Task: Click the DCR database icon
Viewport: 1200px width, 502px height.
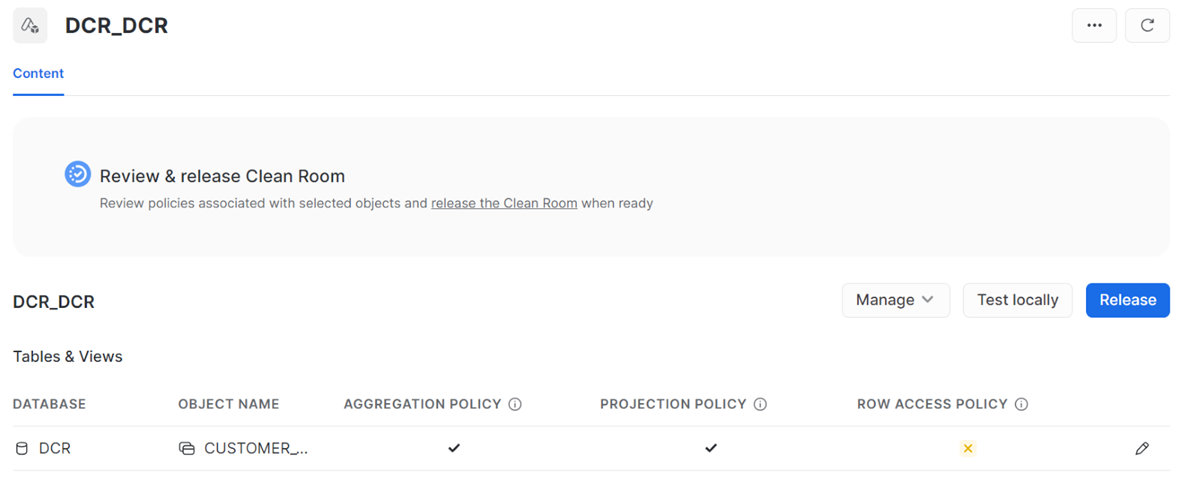Action: click(x=22, y=449)
